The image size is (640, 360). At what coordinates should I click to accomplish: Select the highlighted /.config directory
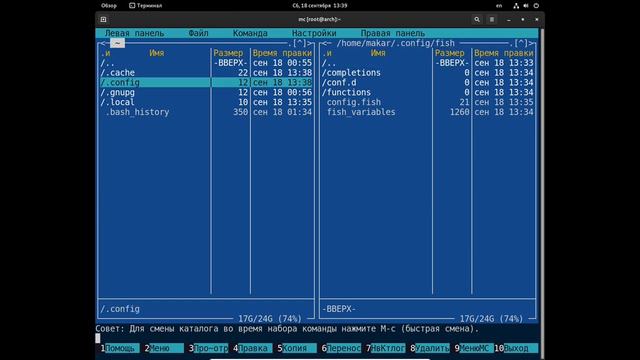(x=206, y=82)
